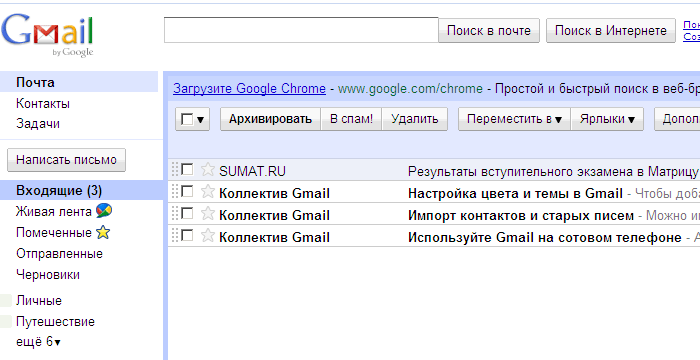Click the Buzz icon next to Живая лента
700x360 pixels.
click(x=104, y=211)
